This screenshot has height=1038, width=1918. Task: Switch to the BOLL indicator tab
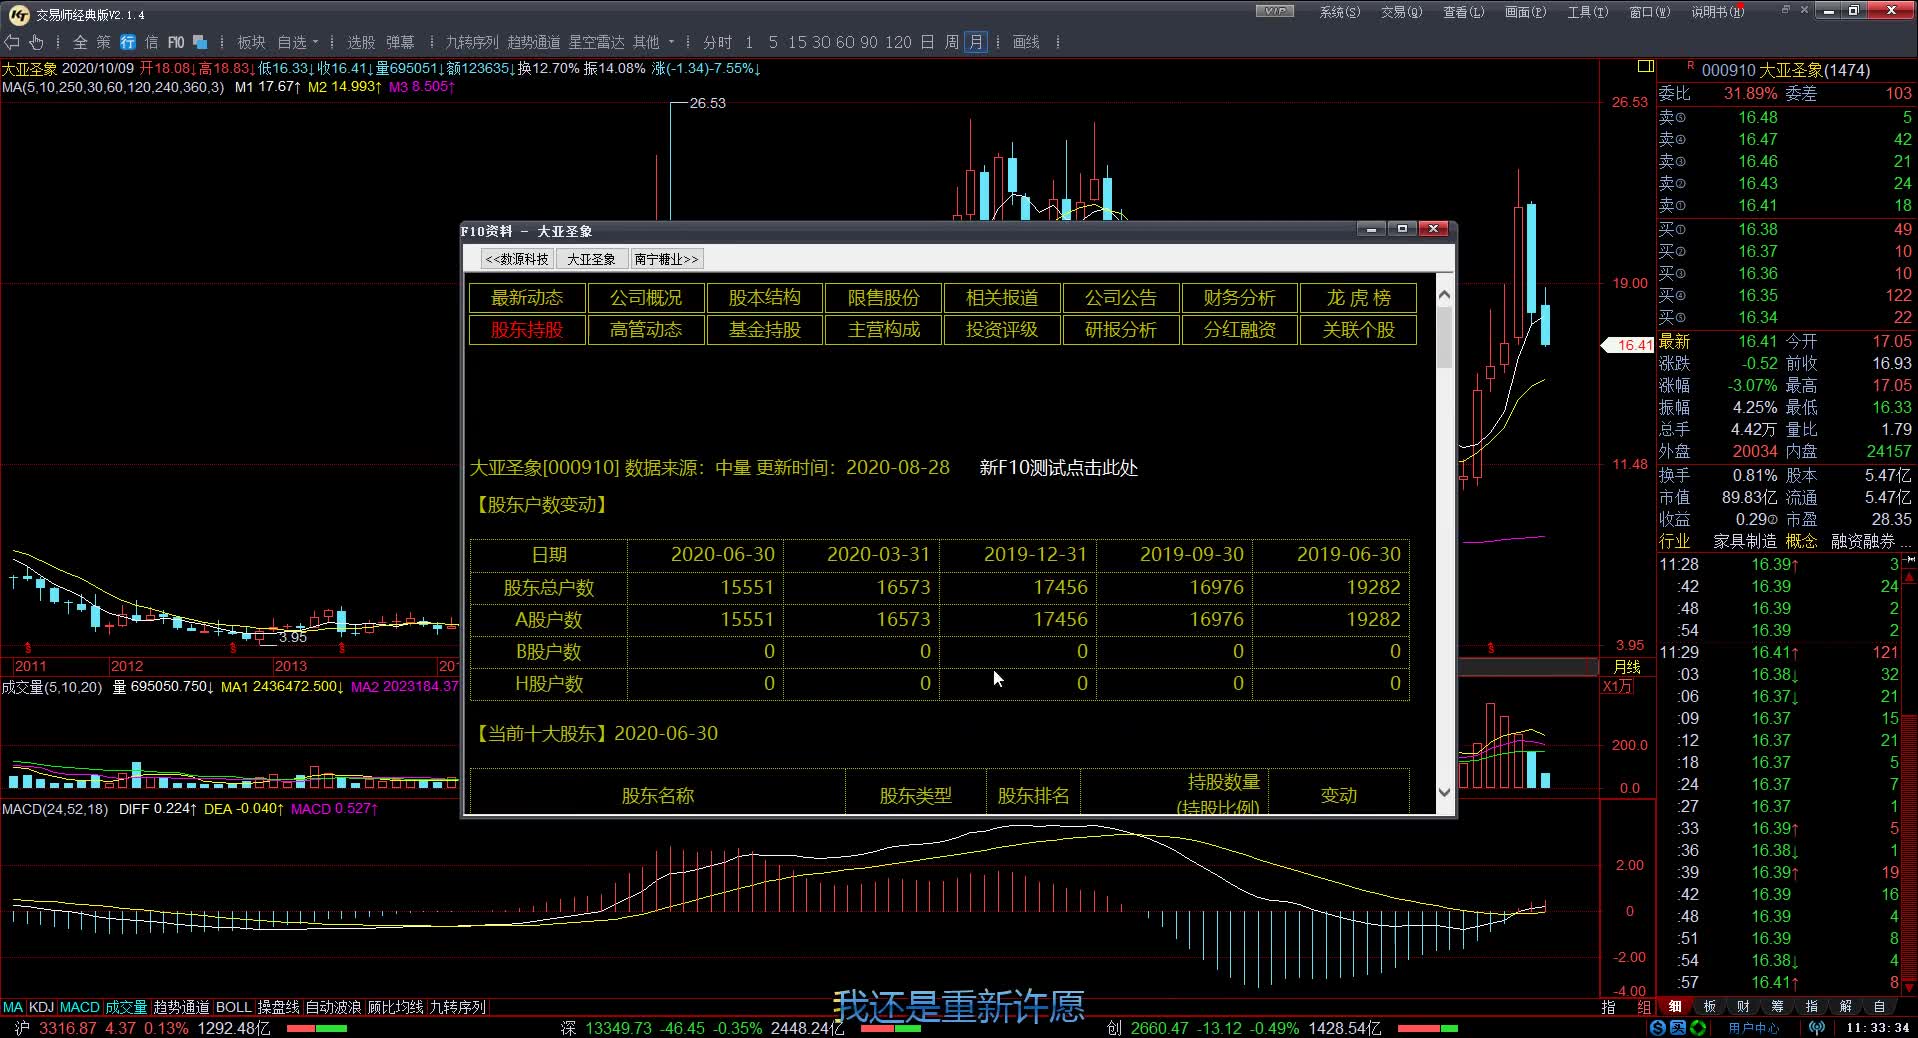(233, 1007)
